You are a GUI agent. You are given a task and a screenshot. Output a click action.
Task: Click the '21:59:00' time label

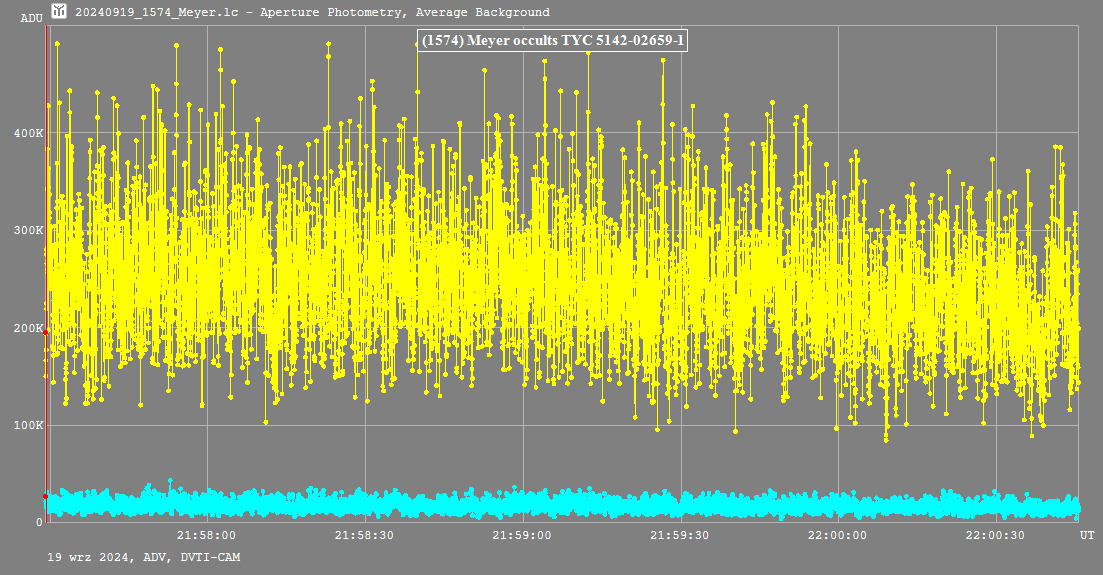pos(521,536)
